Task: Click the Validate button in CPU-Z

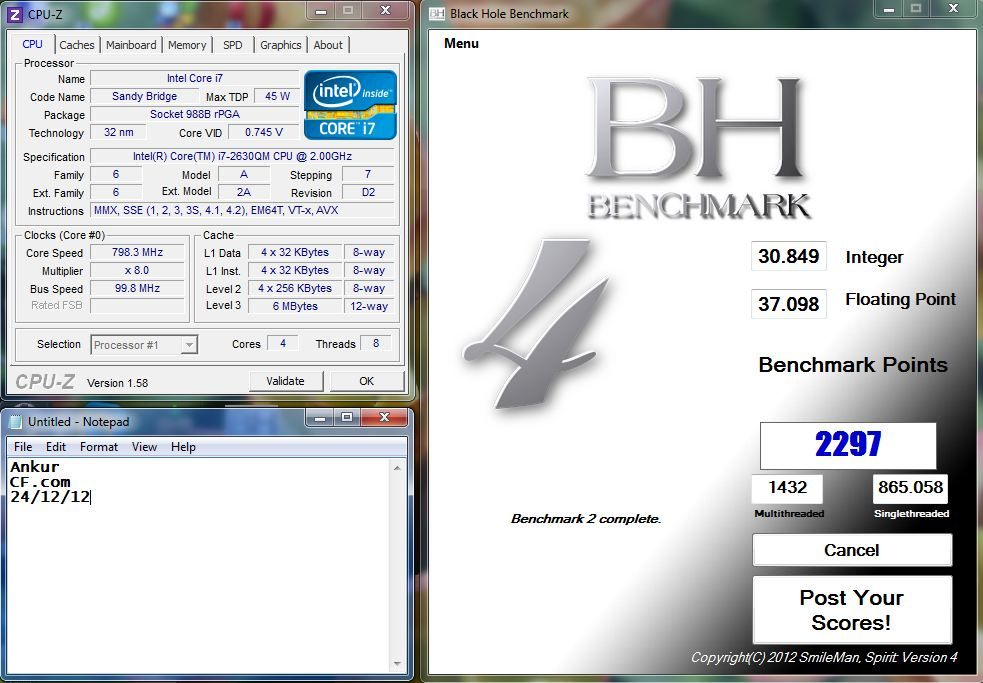Action: (286, 381)
